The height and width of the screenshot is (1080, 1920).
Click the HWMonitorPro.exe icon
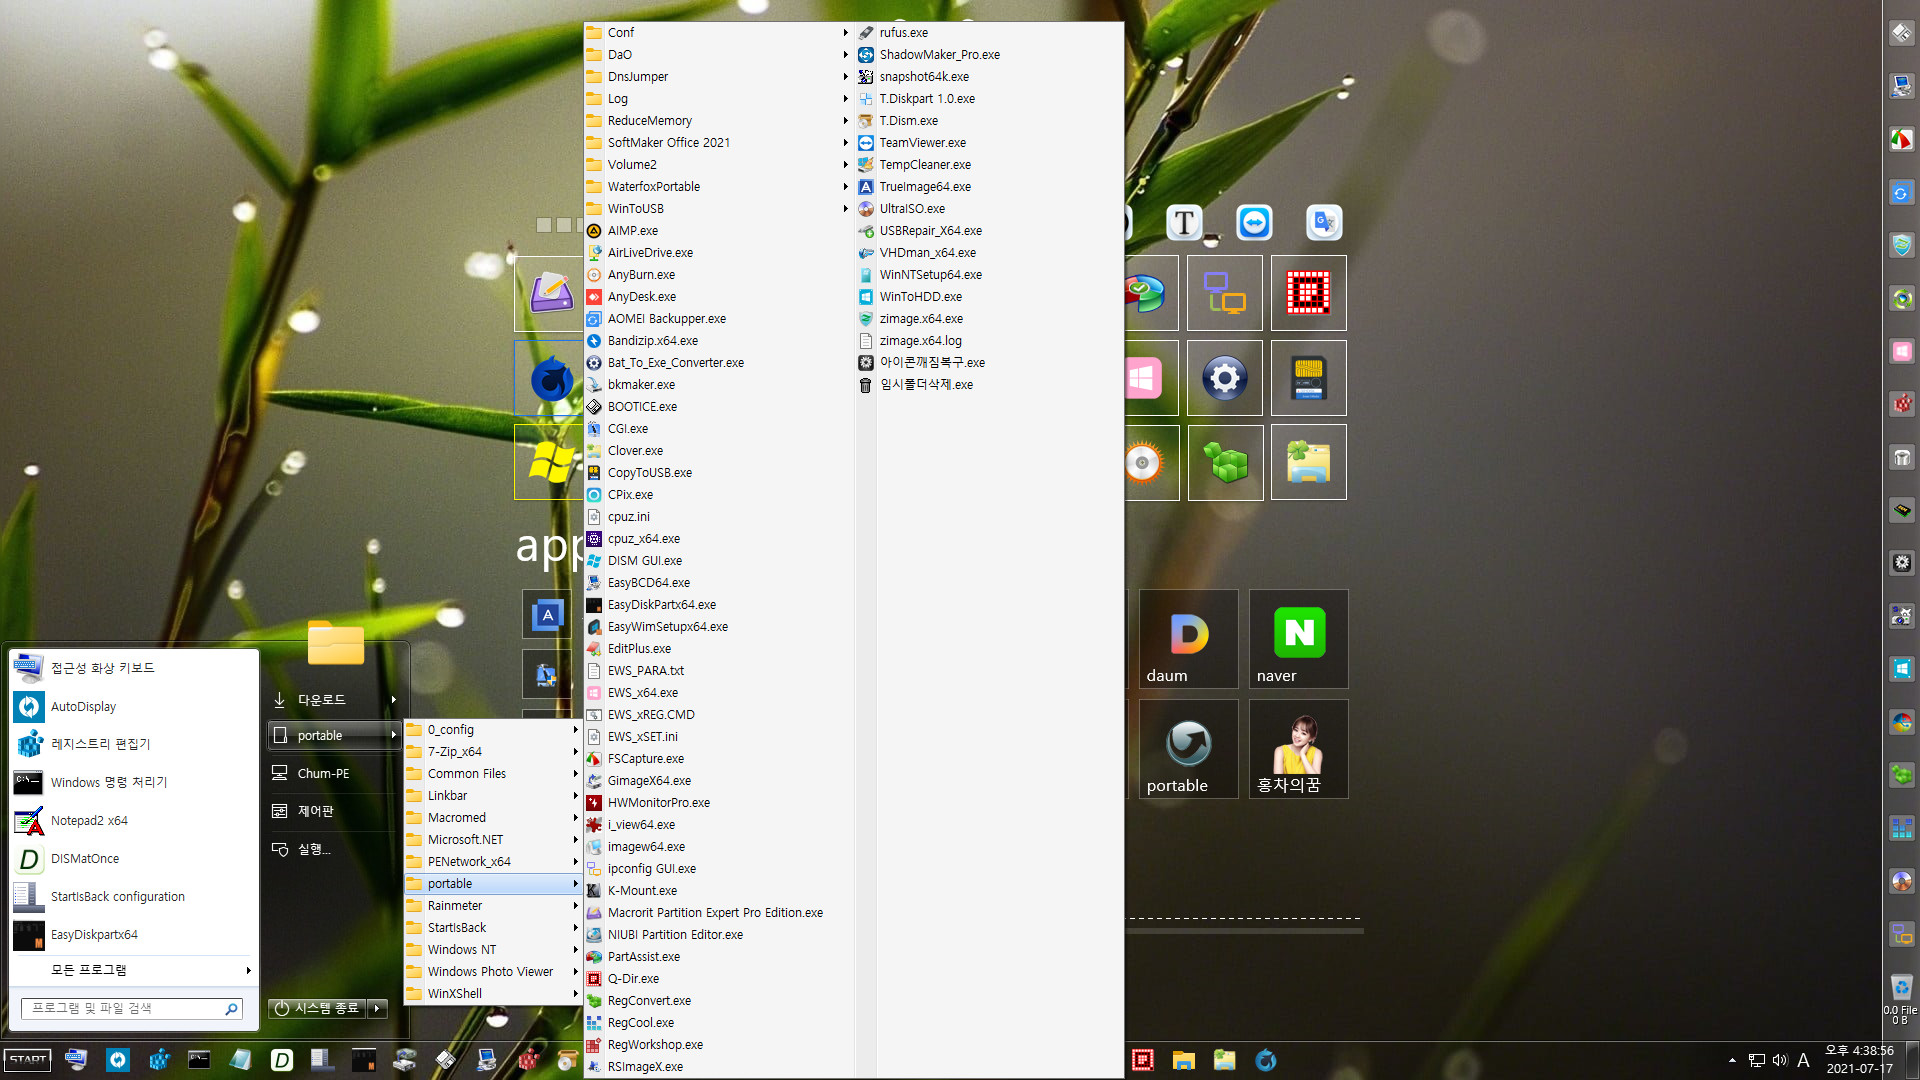594,803
